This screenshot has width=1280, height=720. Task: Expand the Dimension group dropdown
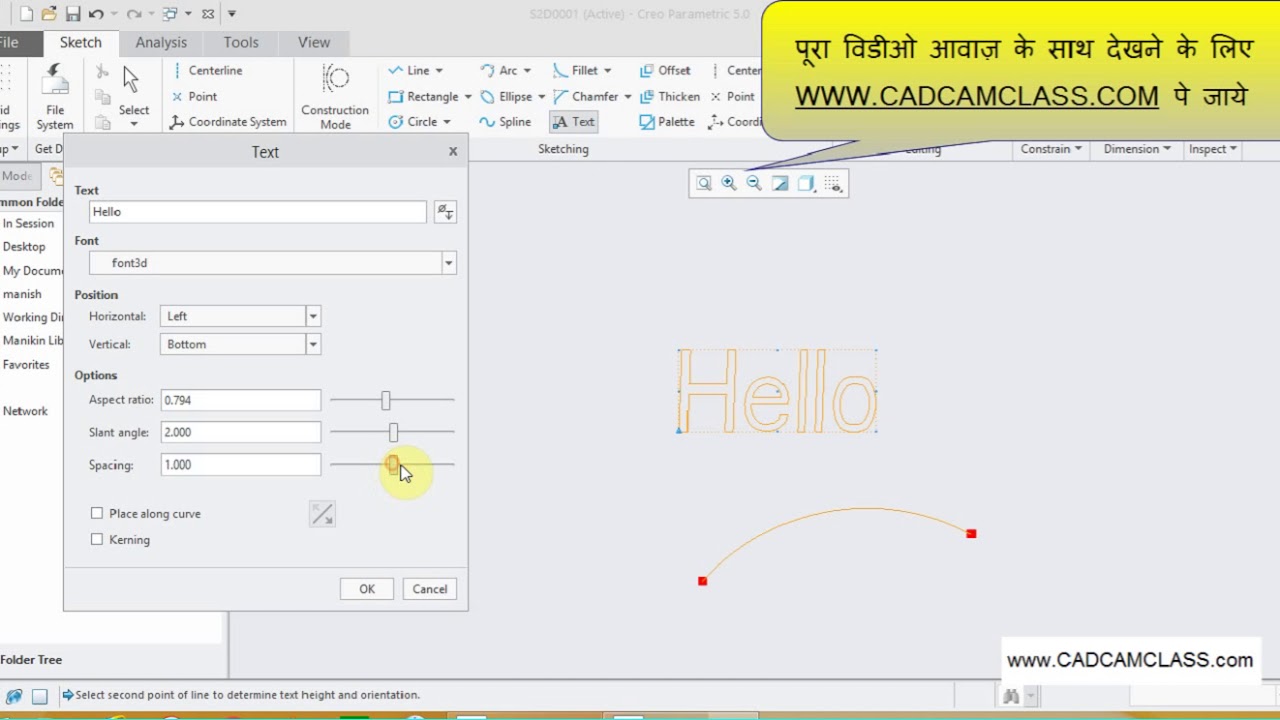click(1137, 149)
